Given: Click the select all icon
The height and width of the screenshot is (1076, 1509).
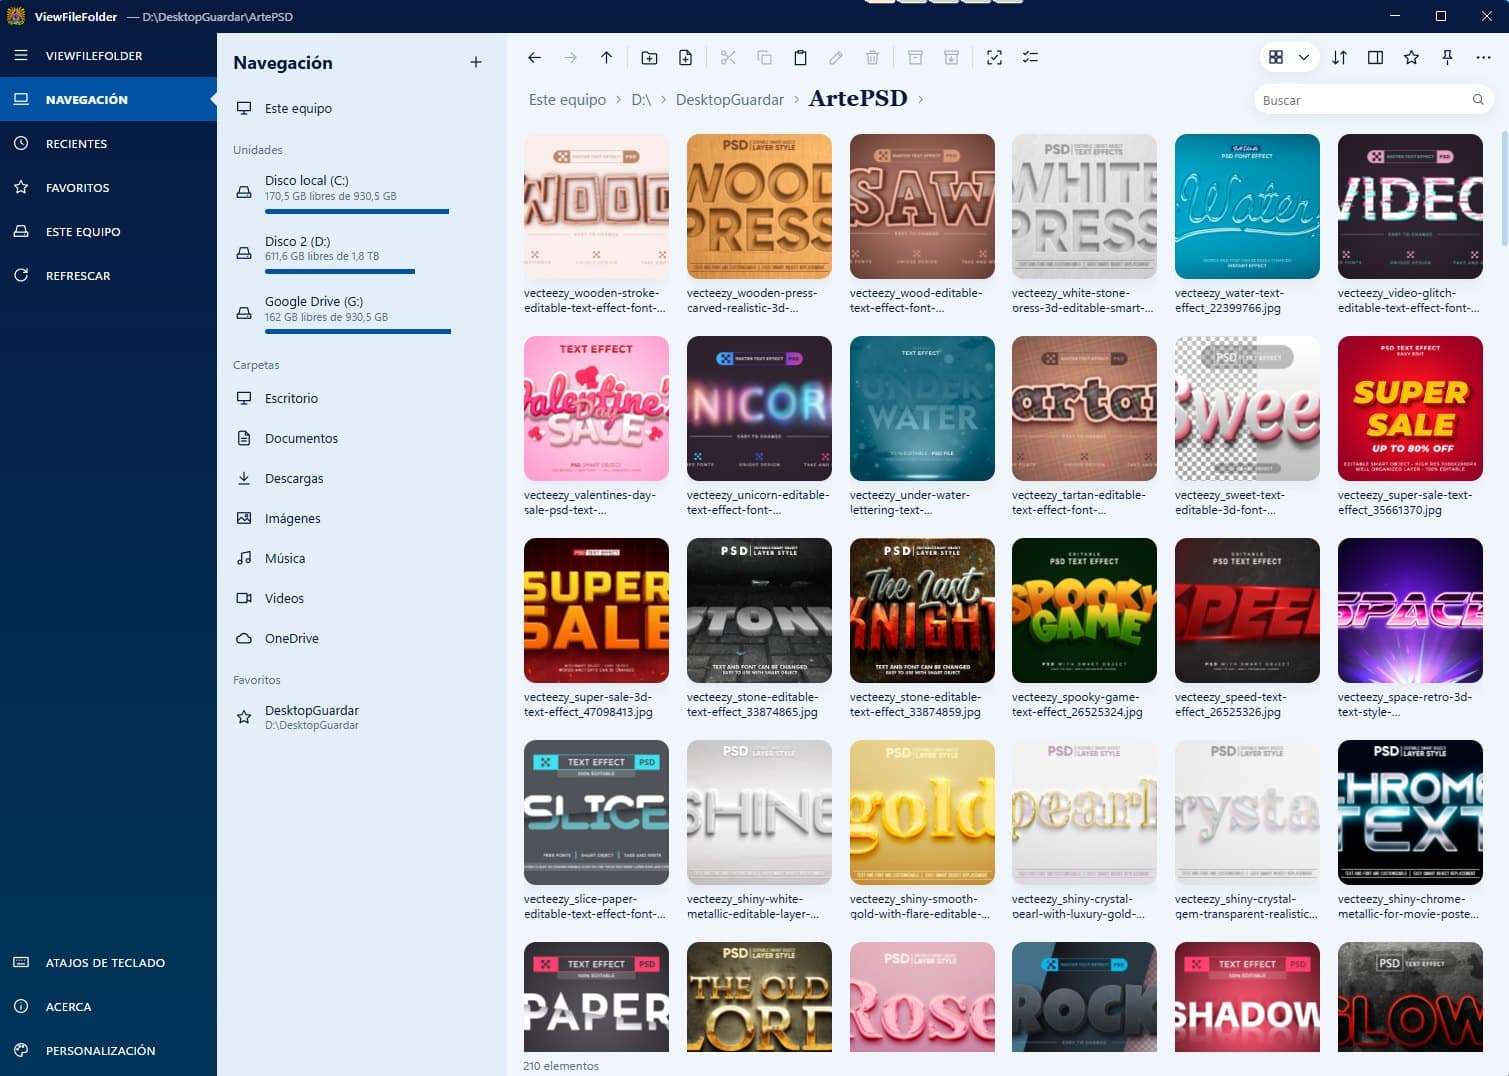Looking at the screenshot, I should [994, 58].
